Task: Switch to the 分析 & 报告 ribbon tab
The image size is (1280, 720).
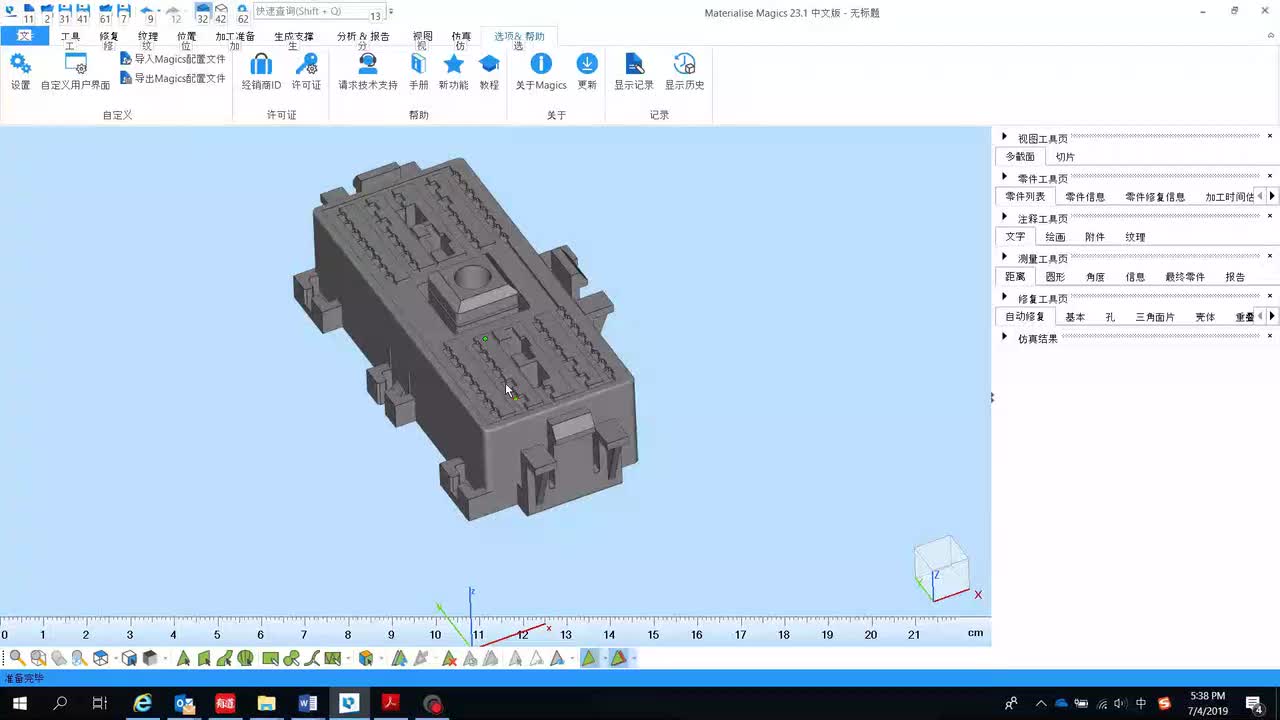Action: tap(363, 37)
